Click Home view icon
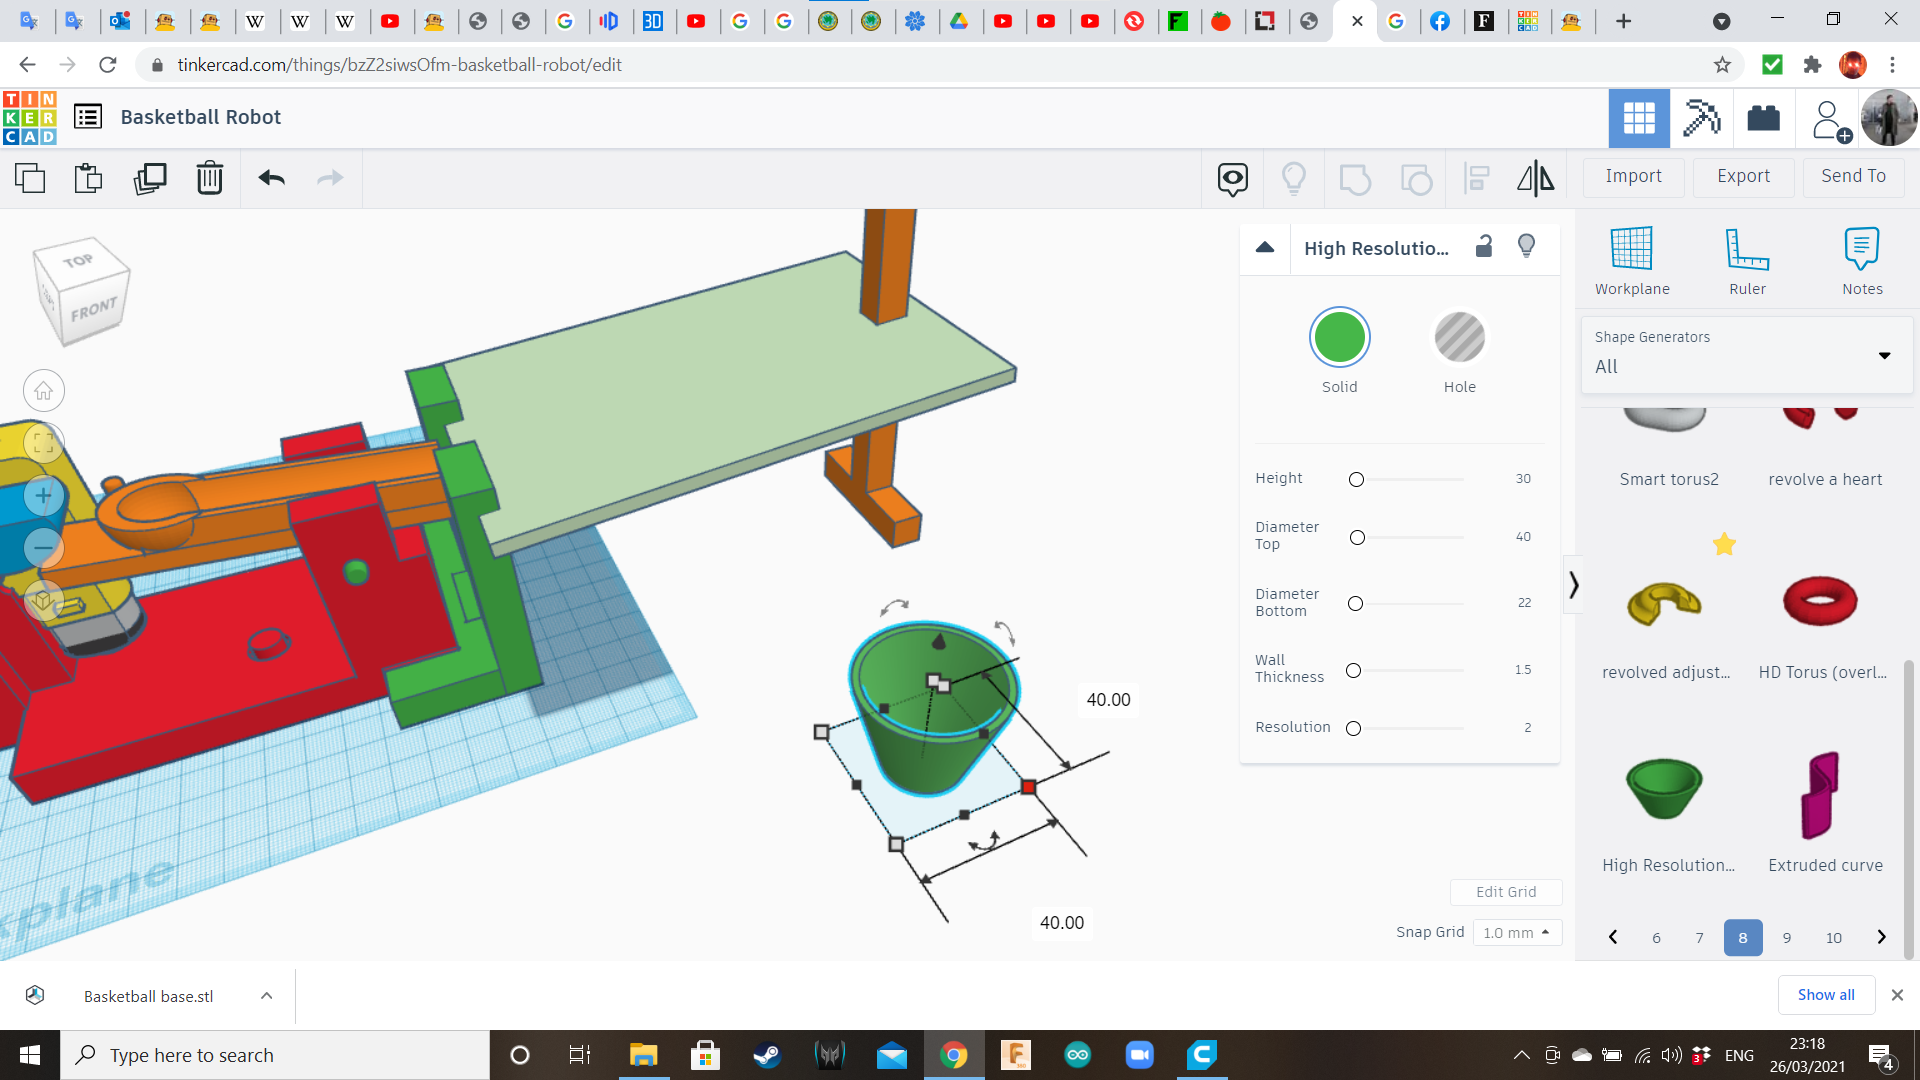The image size is (1920, 1080). (x=43, y=391)
